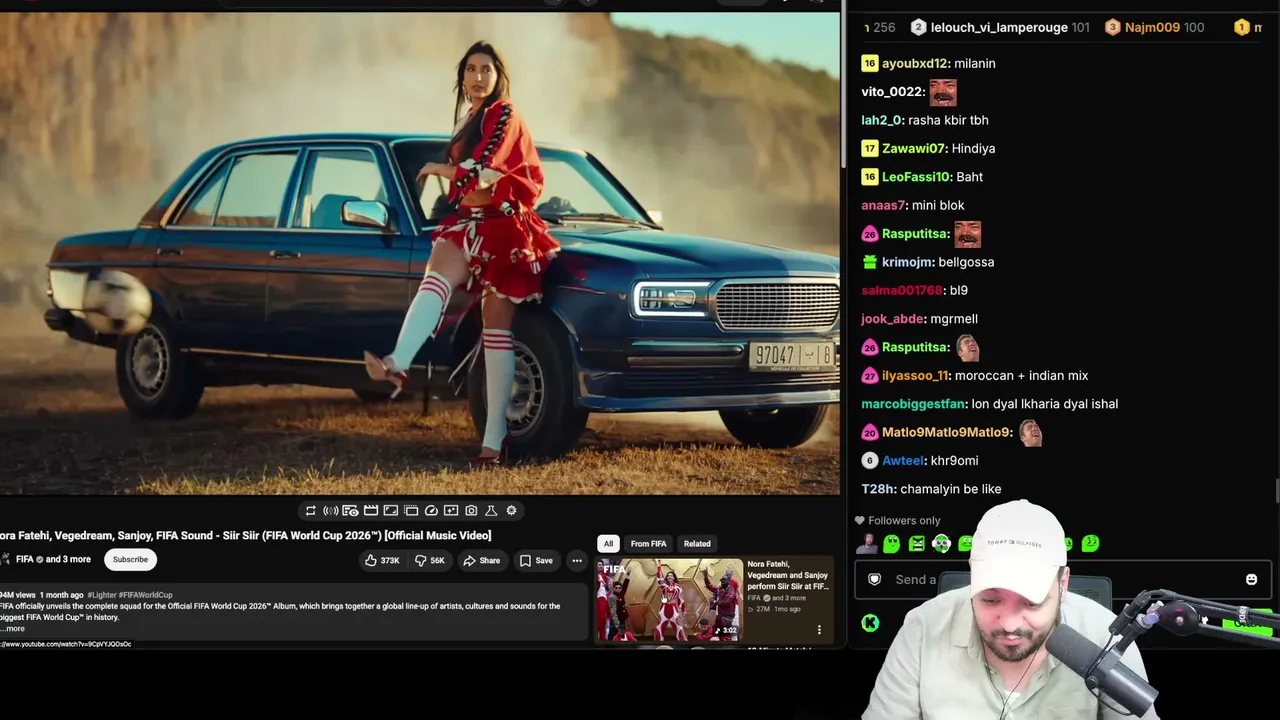This screenshot has width=1280, height=720.
Task: Click the sound-waves audio icon in player toolbar
Action: point(330,510)
